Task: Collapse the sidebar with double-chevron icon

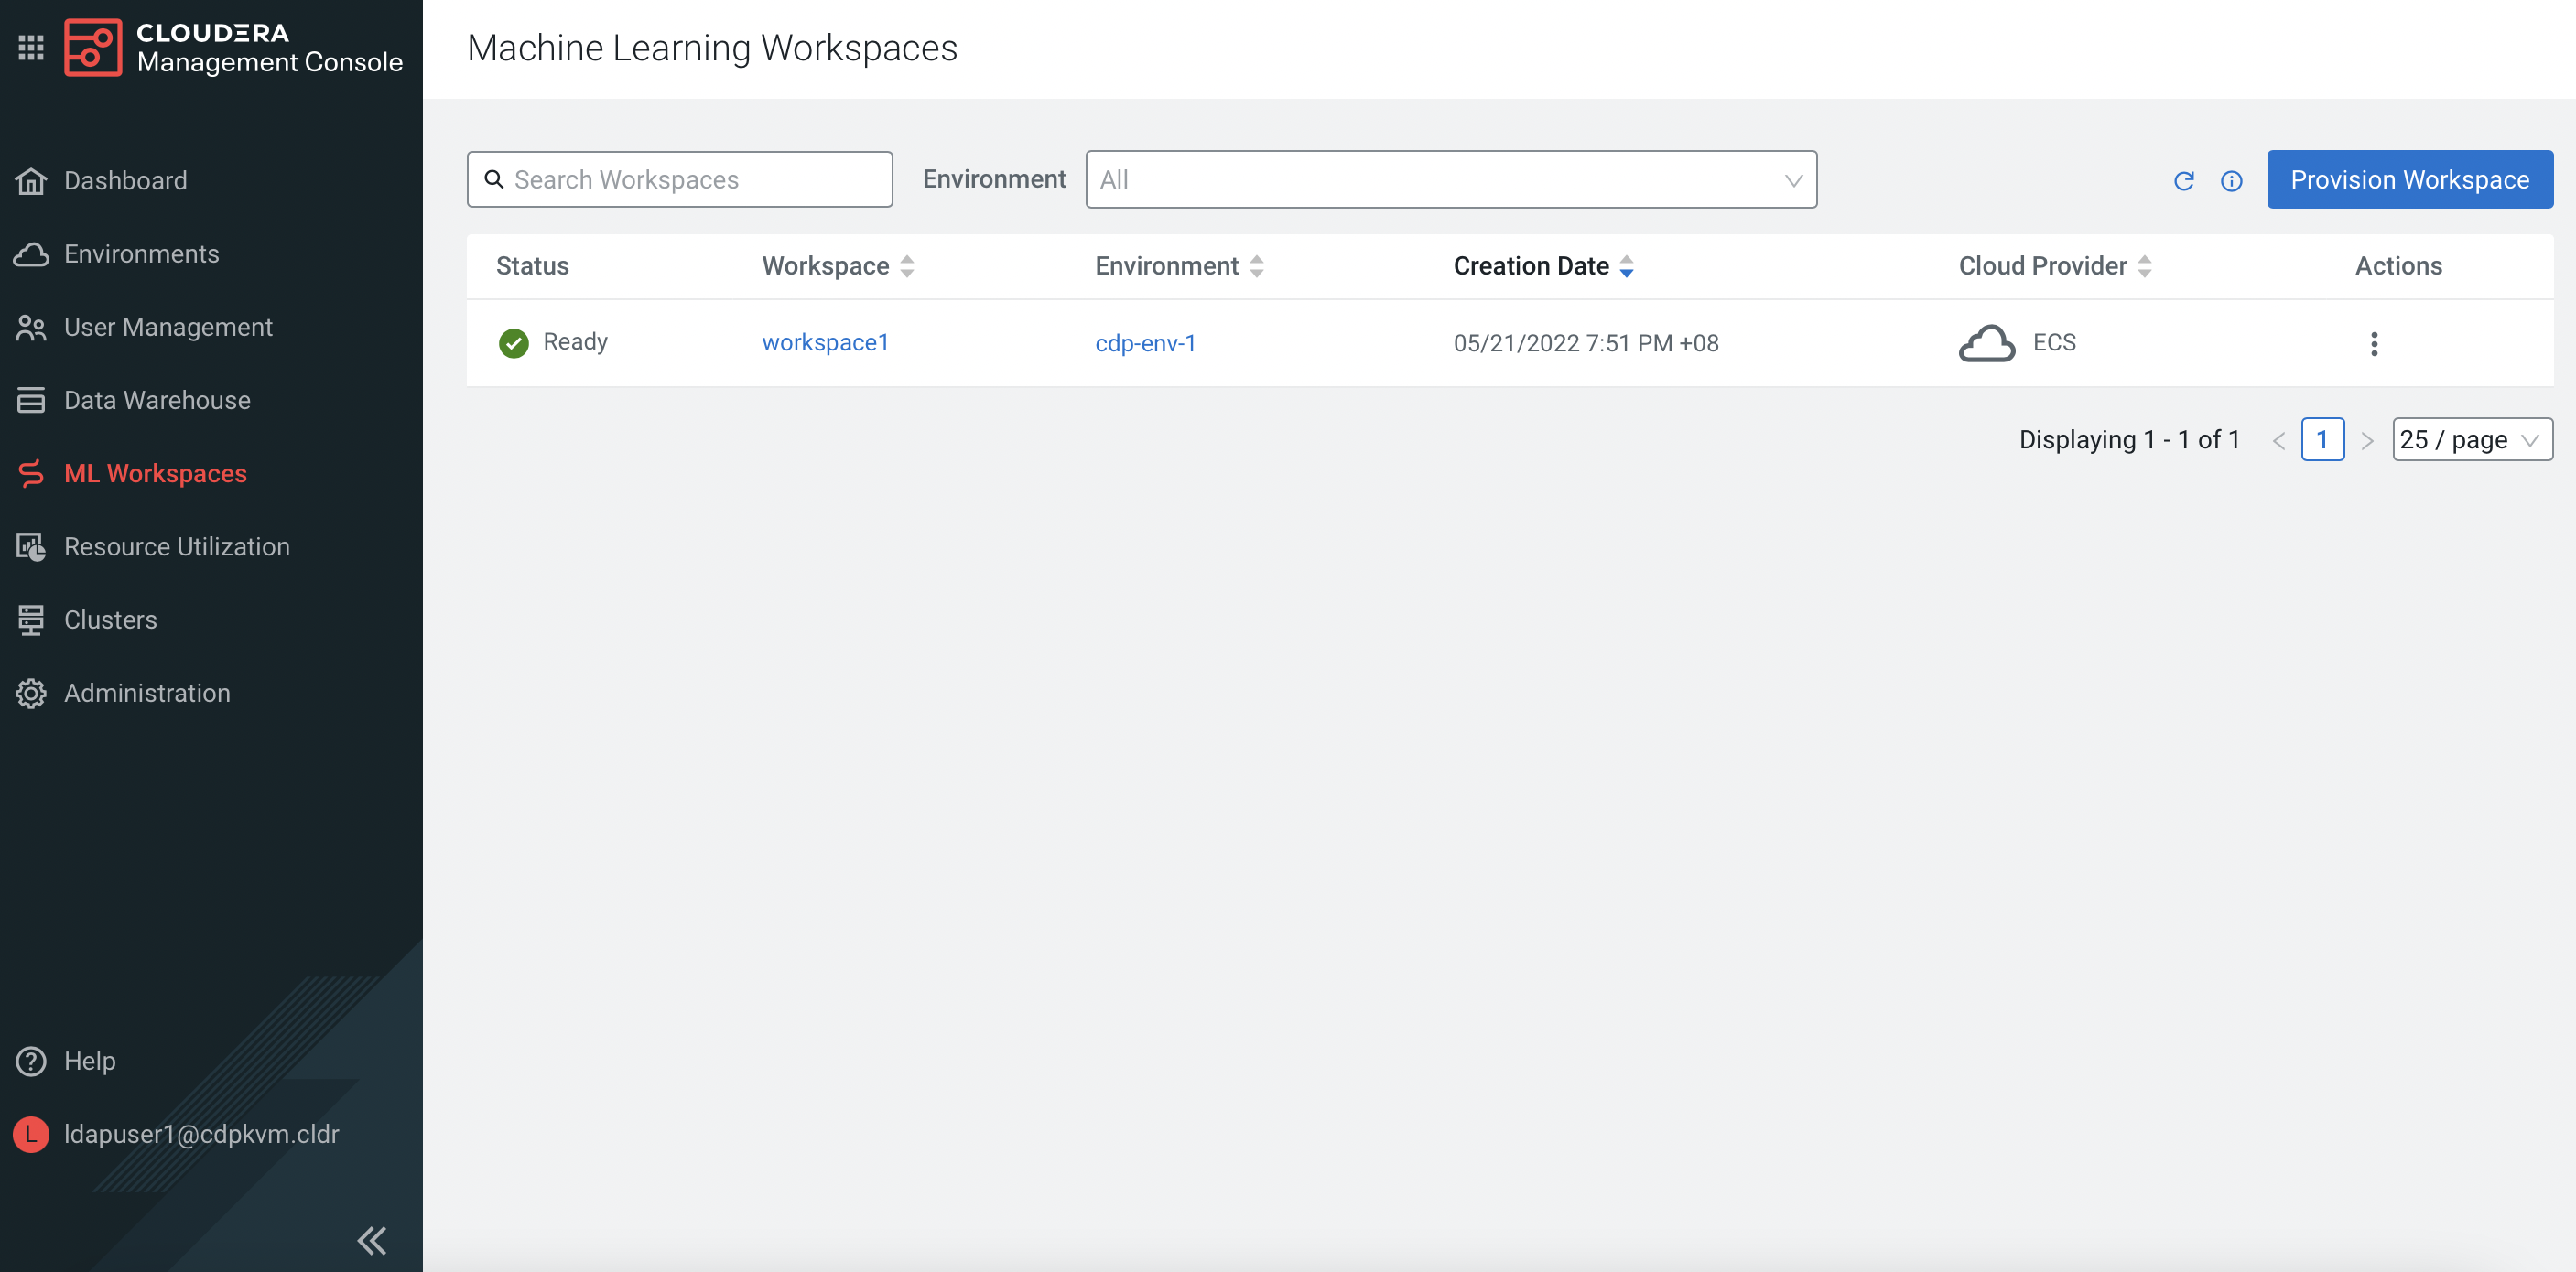Action: (x=371, y=1240)
